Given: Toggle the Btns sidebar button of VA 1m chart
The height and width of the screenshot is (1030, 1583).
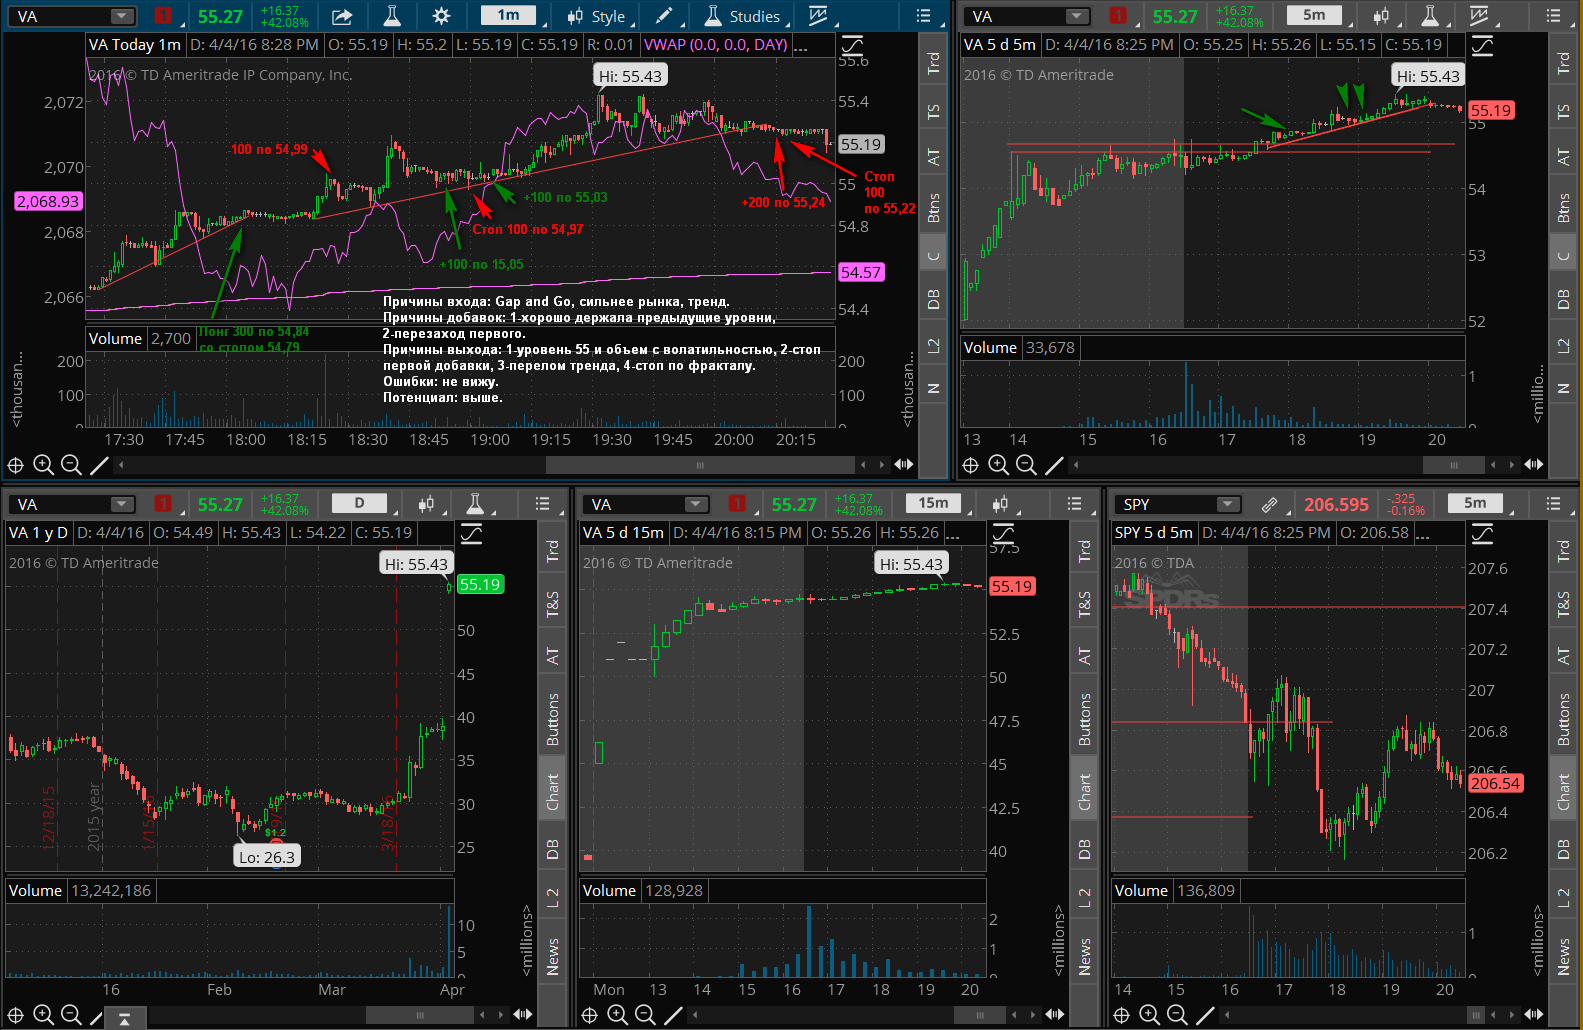Looking at the screenshot, I should click(x=933, y=207).
